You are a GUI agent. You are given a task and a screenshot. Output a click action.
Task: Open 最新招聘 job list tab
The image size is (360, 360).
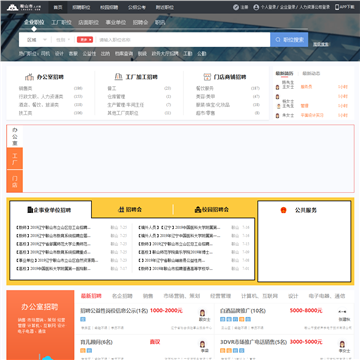coord(91,296)
